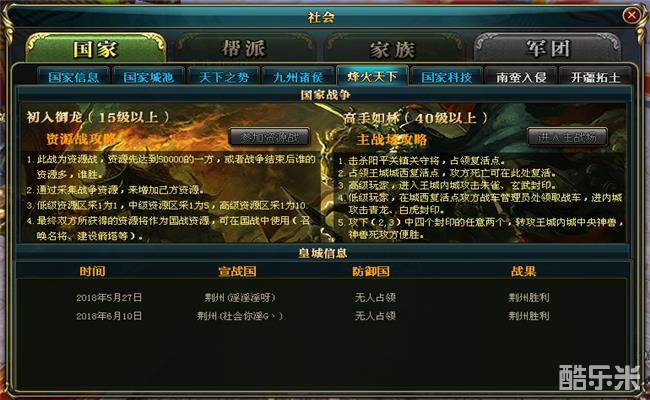Click the 战果 column header

coord(523,272)
